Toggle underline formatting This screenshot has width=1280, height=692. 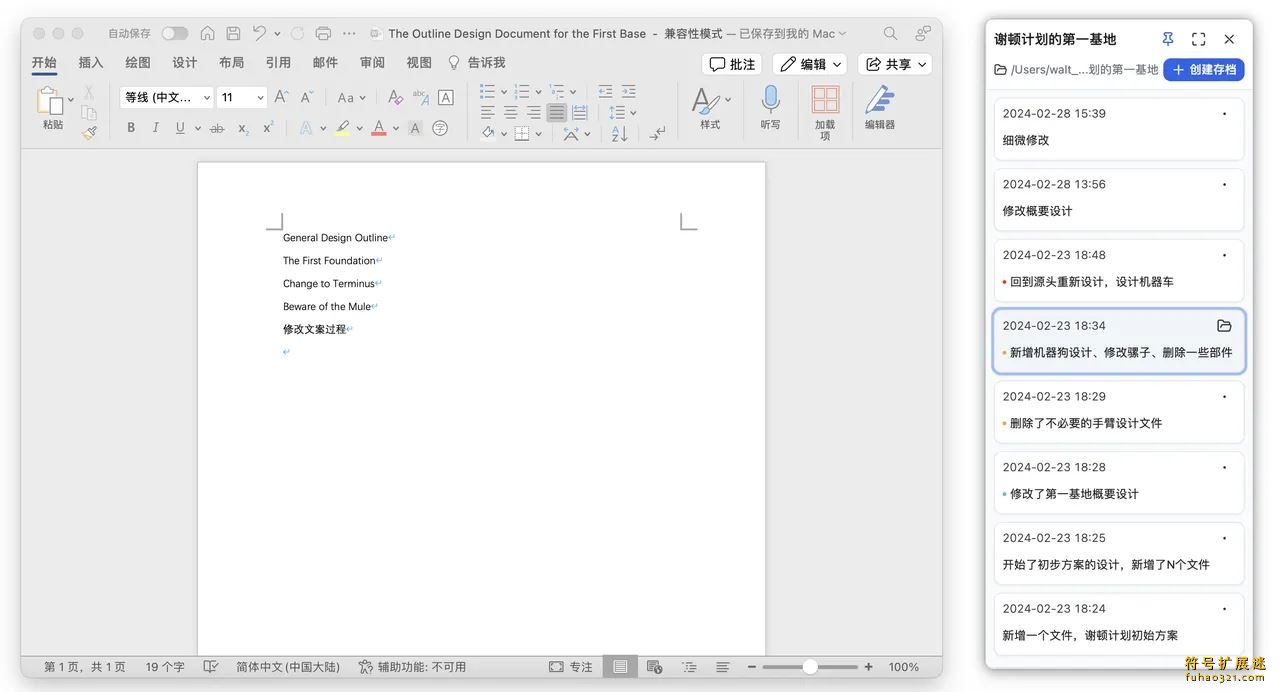coord(180,128)
